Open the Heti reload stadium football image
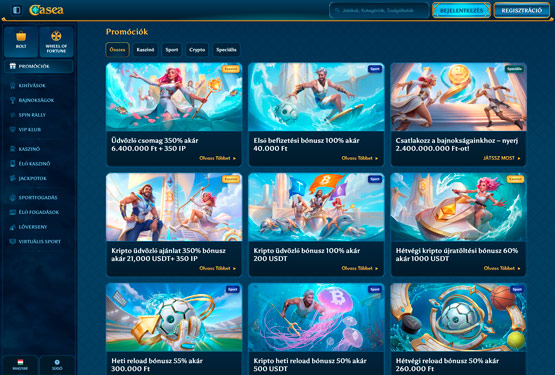 point(174,317)
